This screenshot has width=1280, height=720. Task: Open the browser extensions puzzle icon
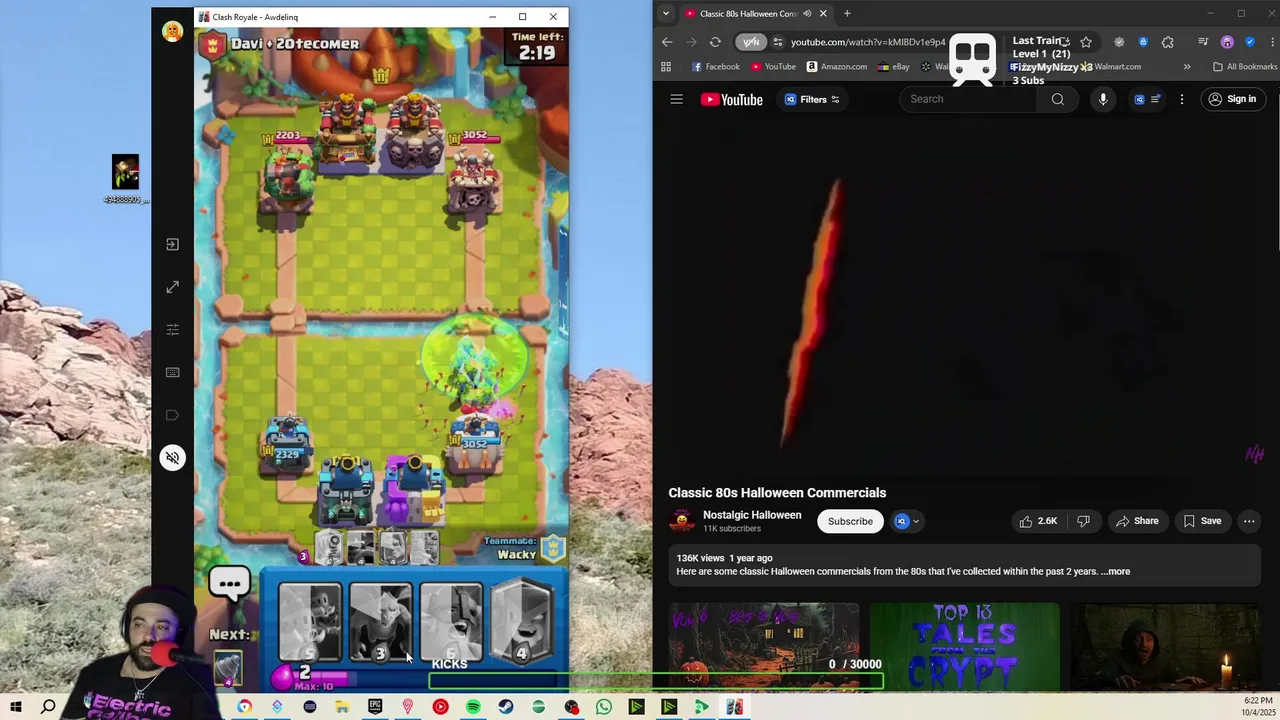1167,42
